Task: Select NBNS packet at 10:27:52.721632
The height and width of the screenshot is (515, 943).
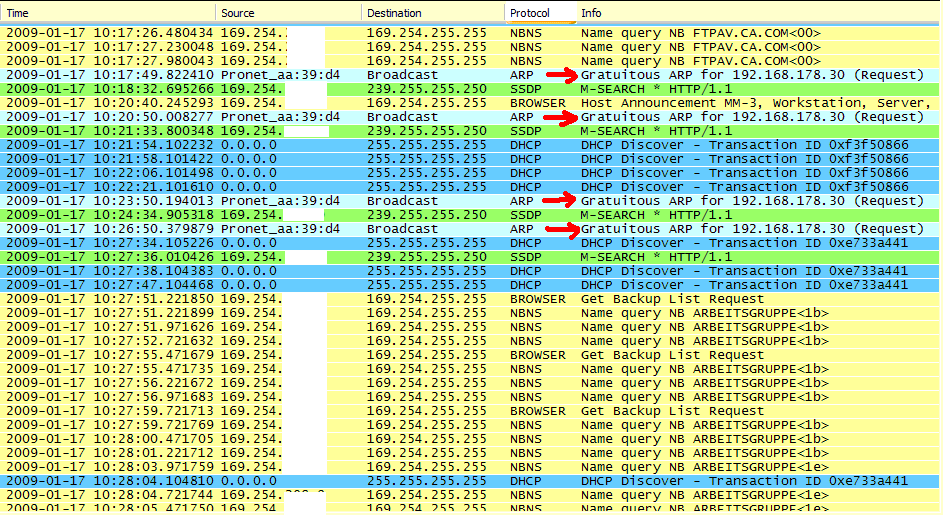Action: pos(470,341)
